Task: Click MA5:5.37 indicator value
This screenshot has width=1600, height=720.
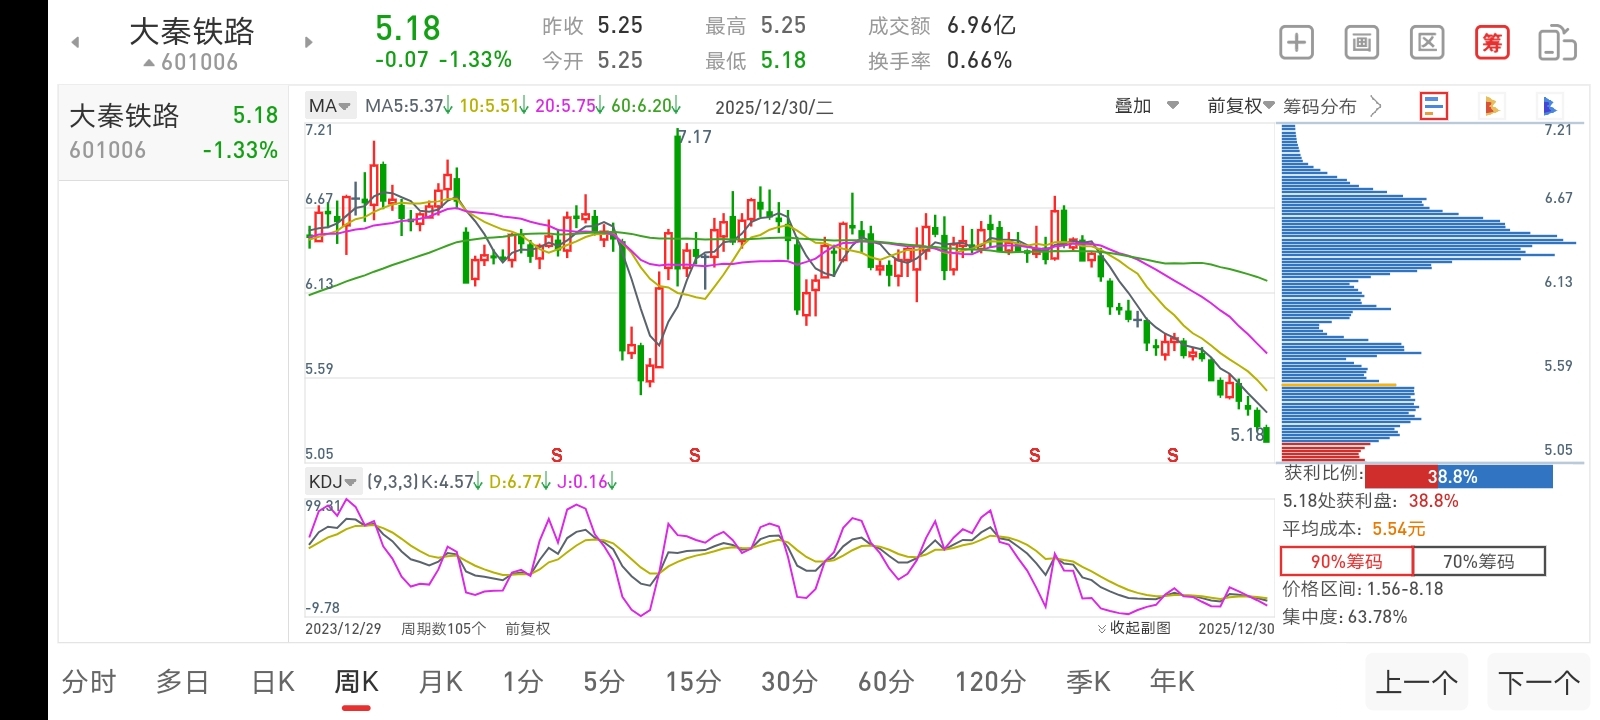Action: pos(409,106)
